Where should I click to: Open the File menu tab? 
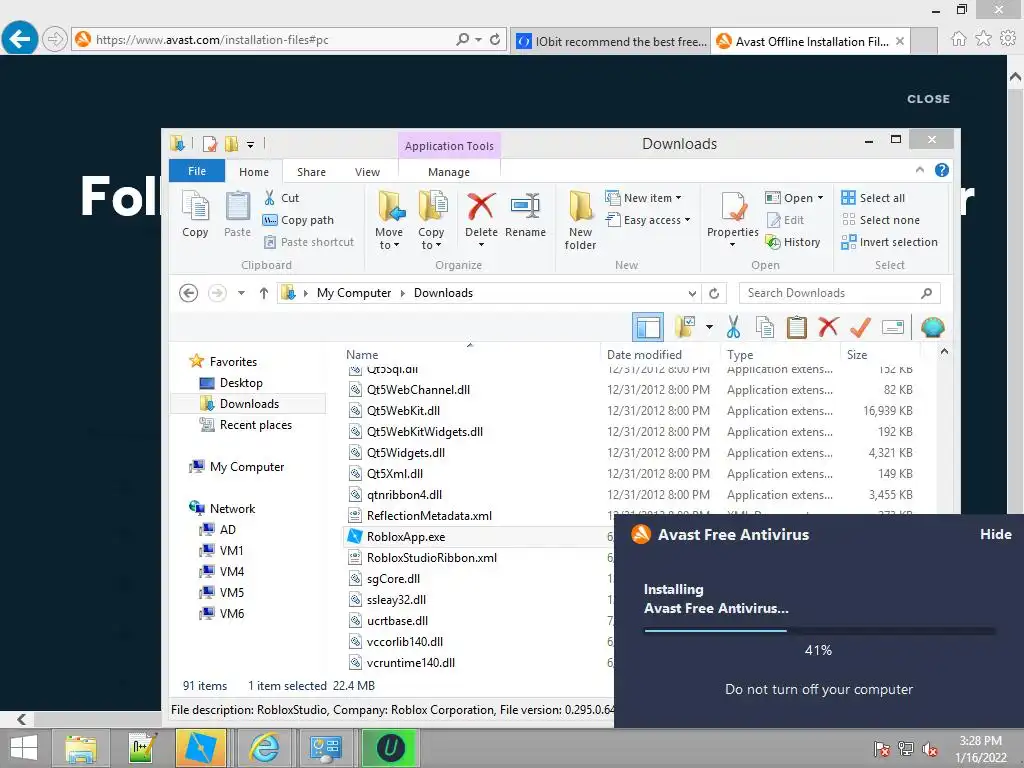coord(197,171)
